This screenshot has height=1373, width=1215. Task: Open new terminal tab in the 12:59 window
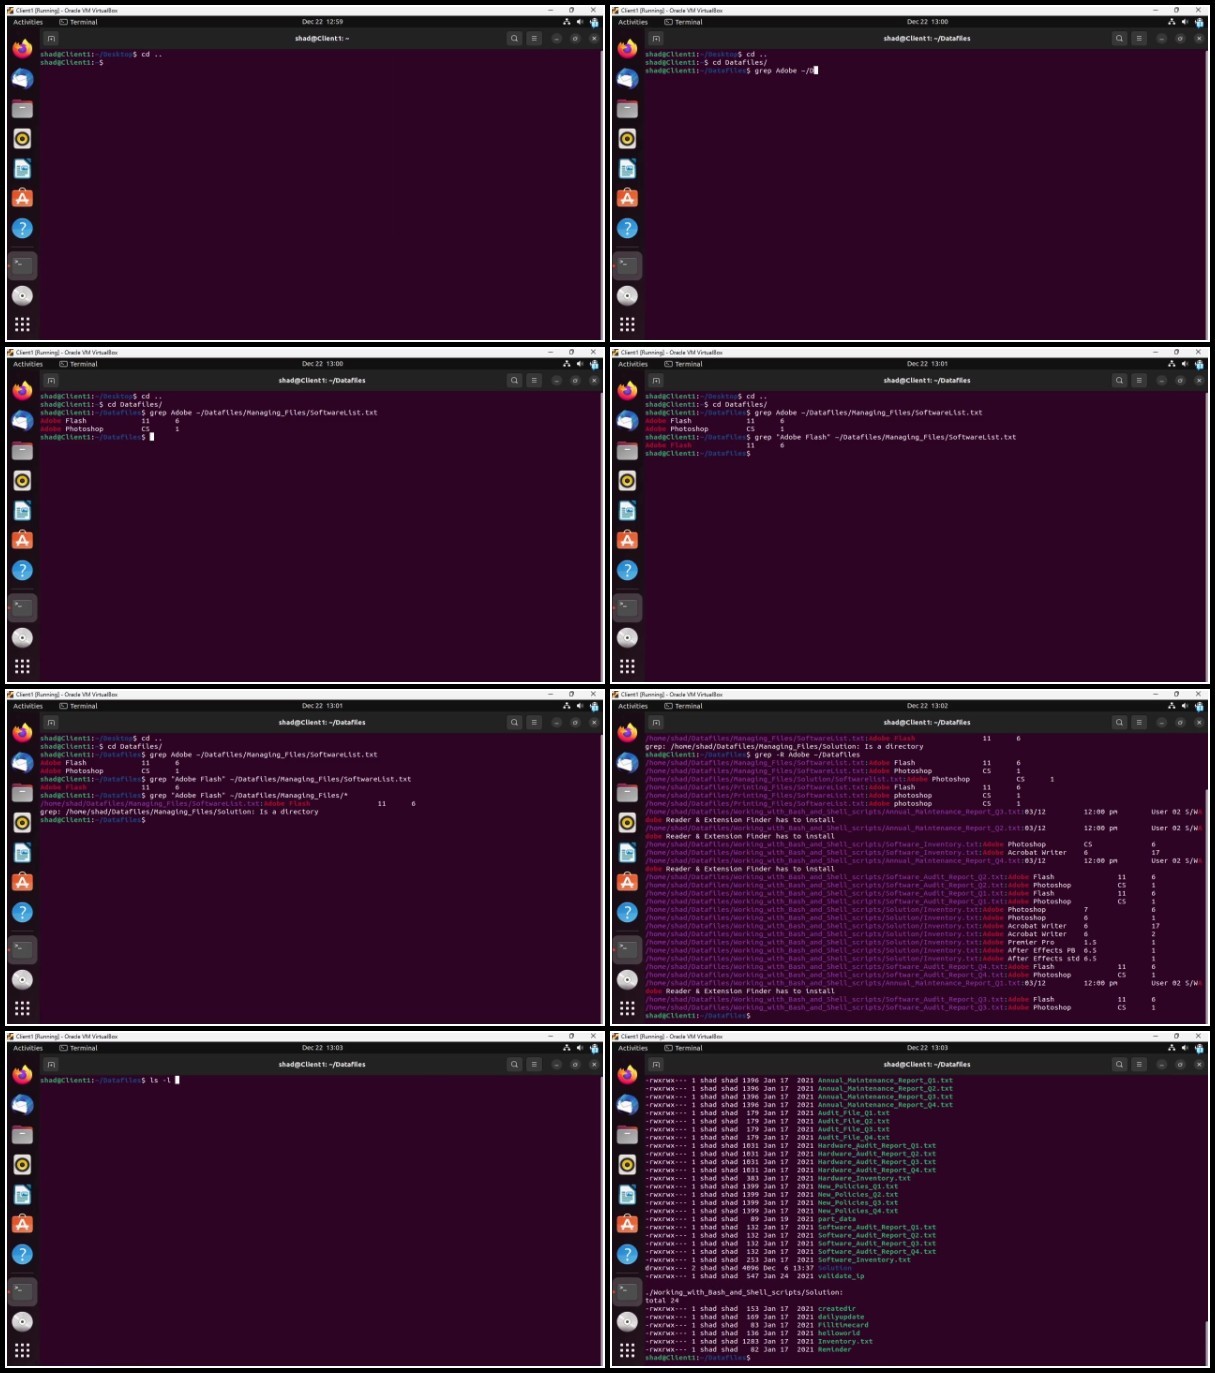pos(51,38)
